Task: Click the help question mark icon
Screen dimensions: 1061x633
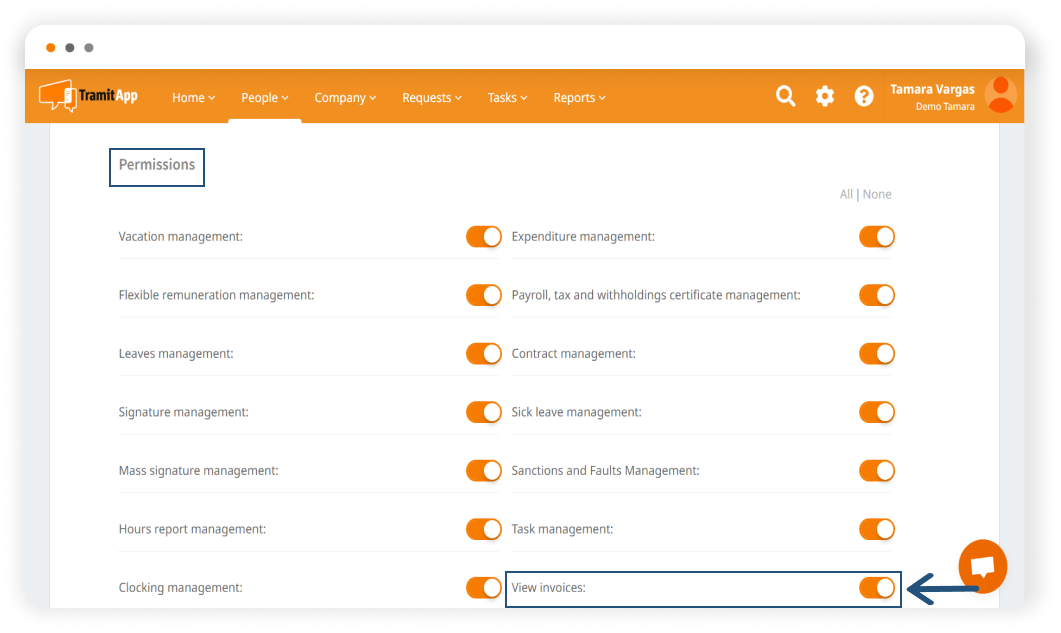Action: (864, 96)
